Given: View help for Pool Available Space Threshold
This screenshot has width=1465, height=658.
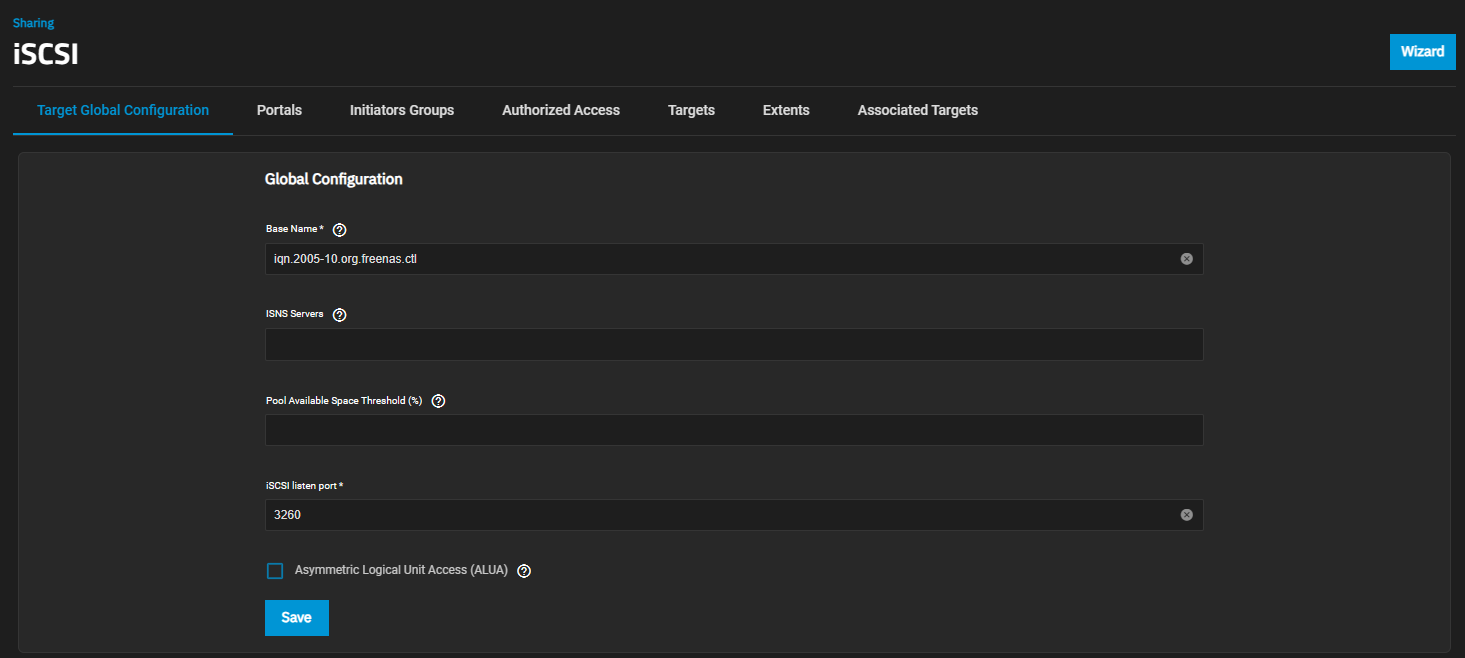Looking at the screenshot, I should pos(438,400).
